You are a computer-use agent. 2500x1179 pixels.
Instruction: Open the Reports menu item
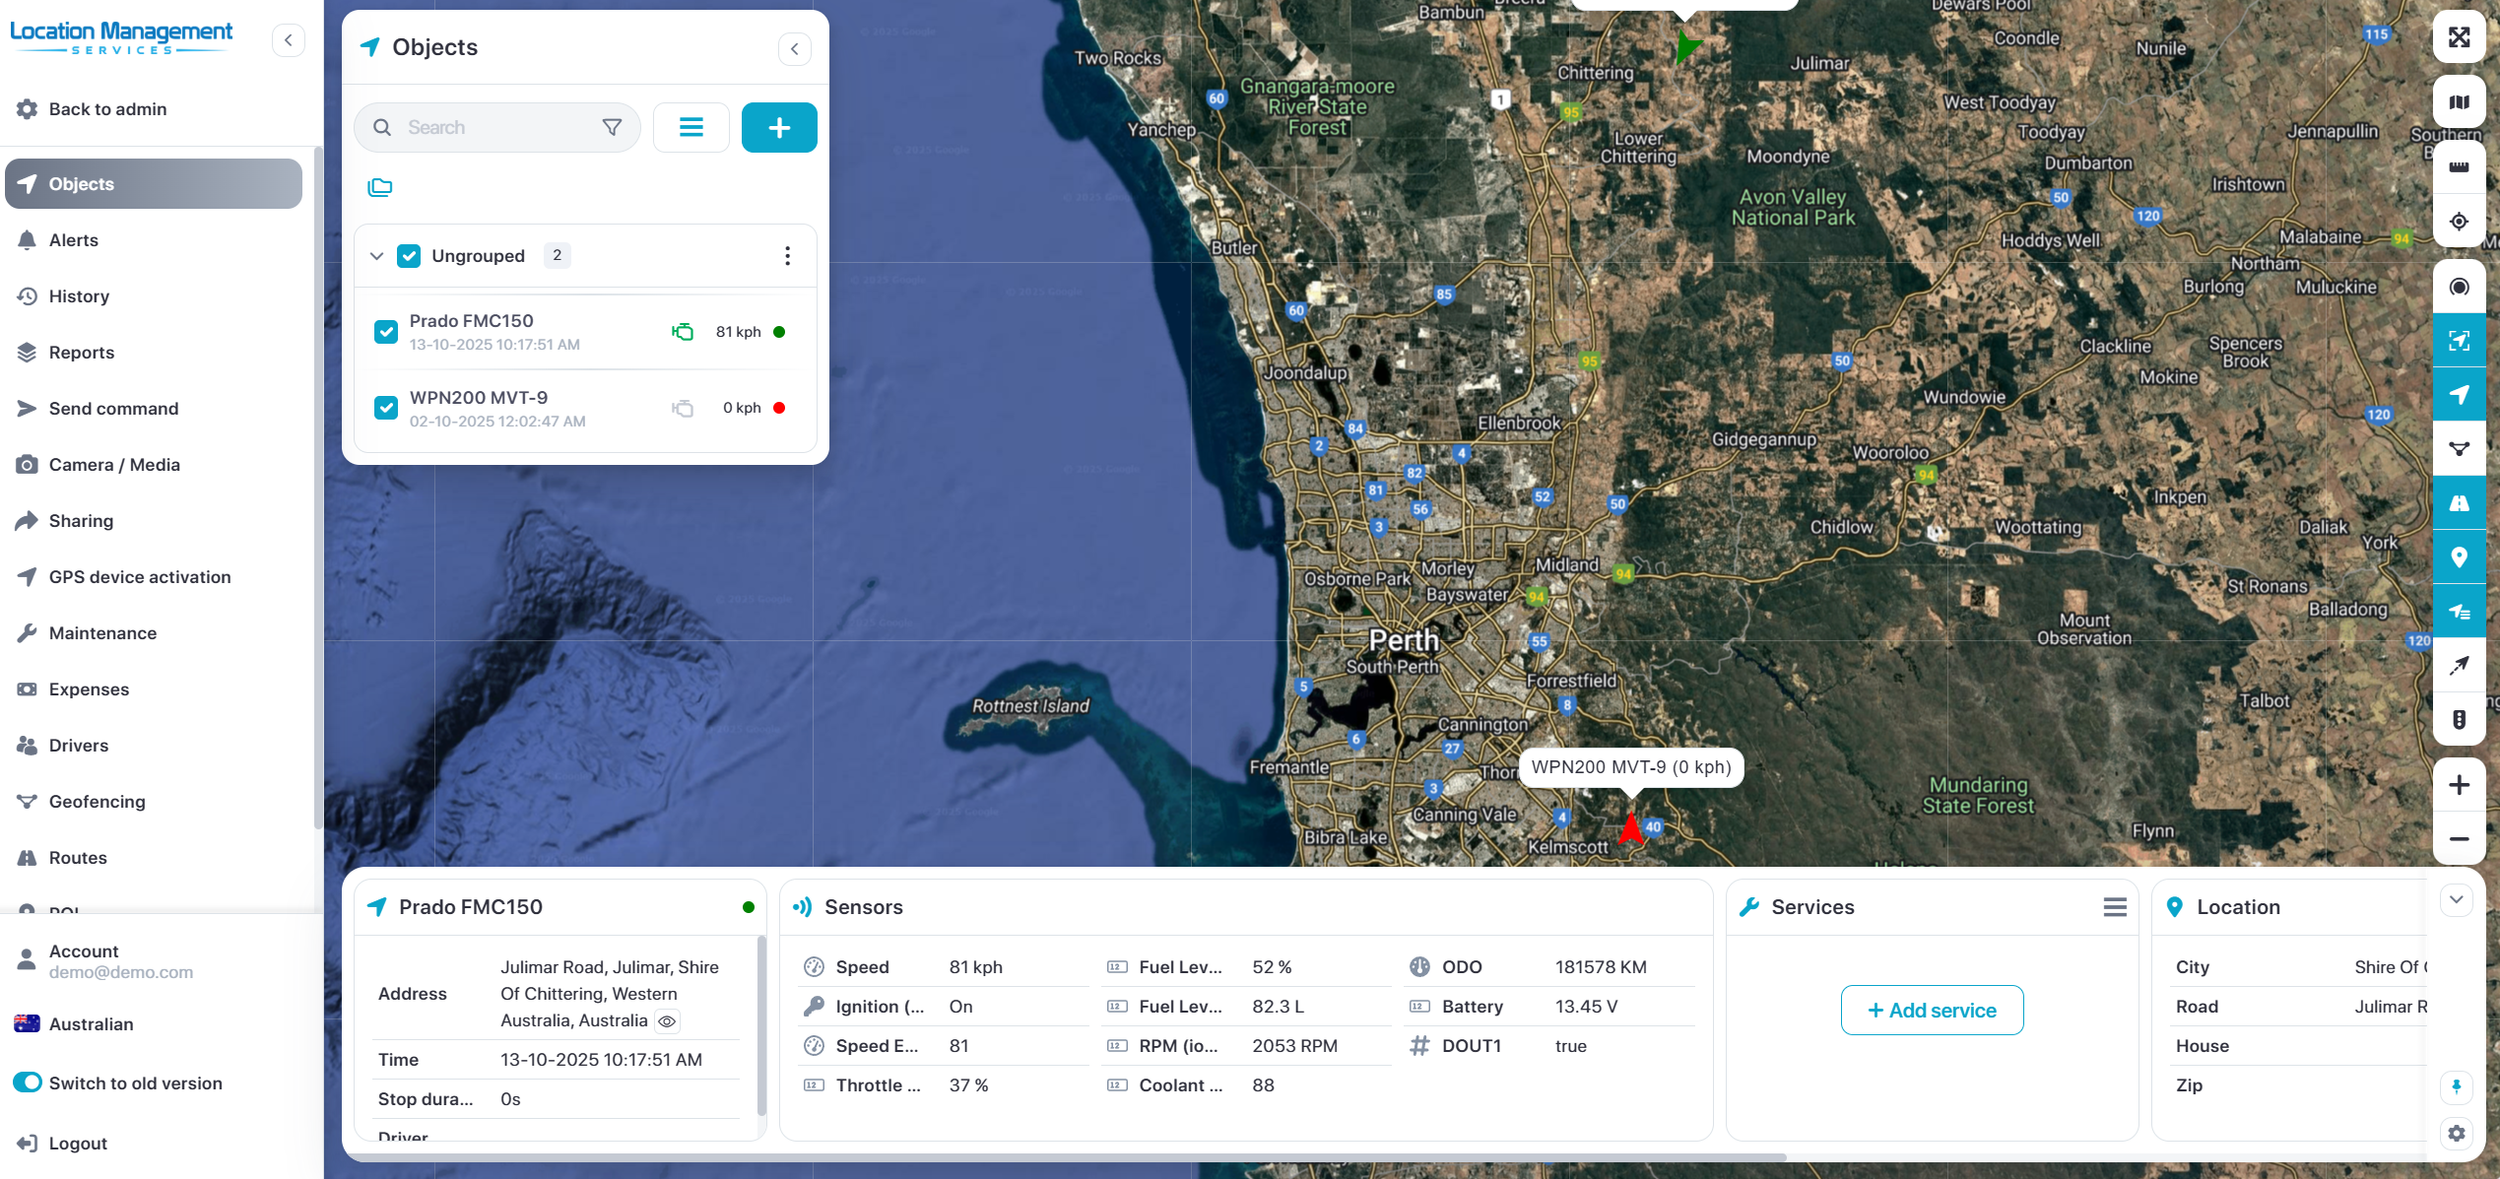81,352
